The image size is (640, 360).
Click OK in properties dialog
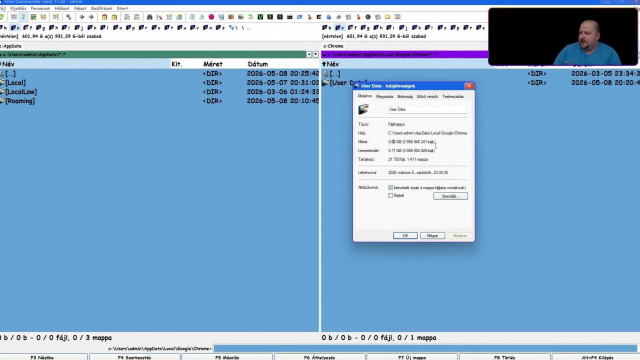(405, 236)
